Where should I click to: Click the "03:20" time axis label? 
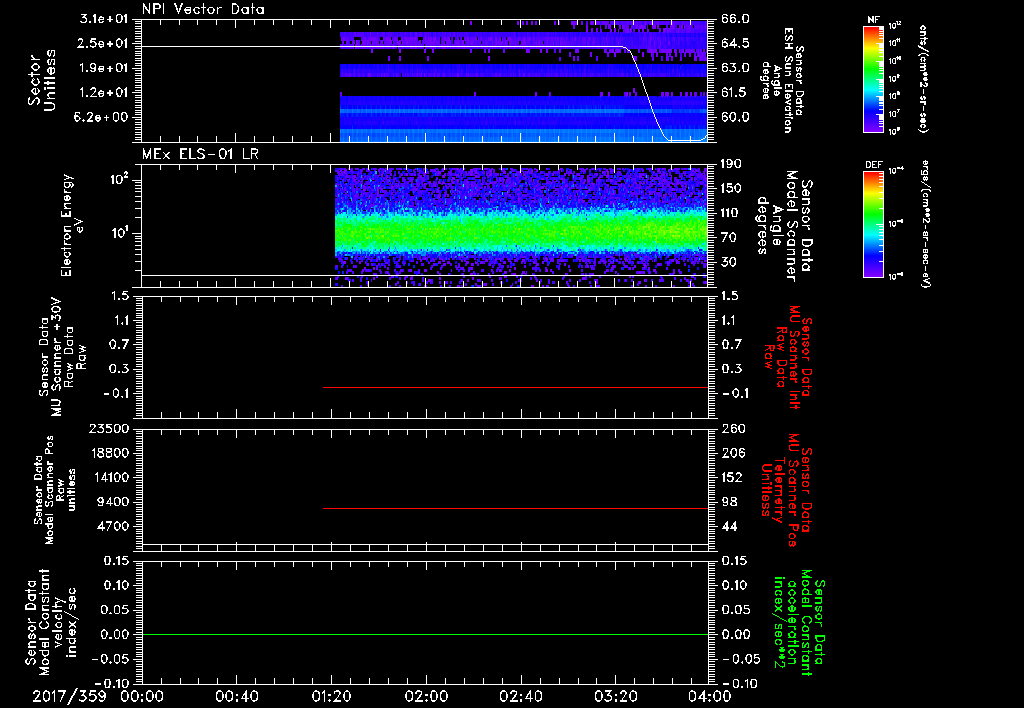615,696
